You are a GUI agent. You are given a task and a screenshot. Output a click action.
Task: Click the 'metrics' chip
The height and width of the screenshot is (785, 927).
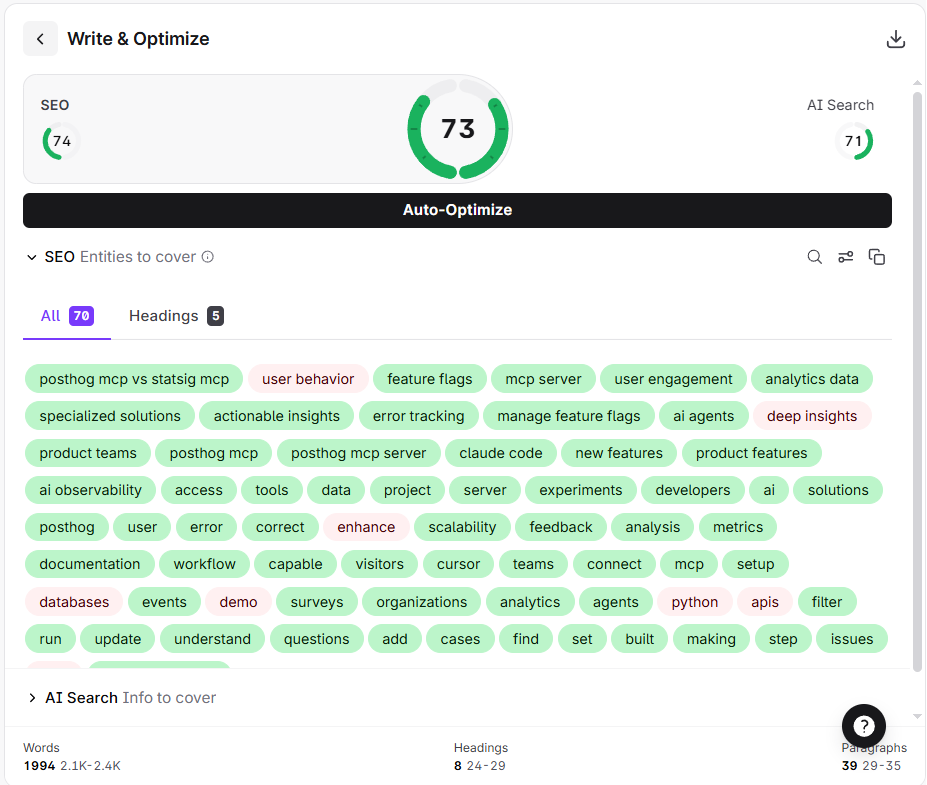[738, 527]
